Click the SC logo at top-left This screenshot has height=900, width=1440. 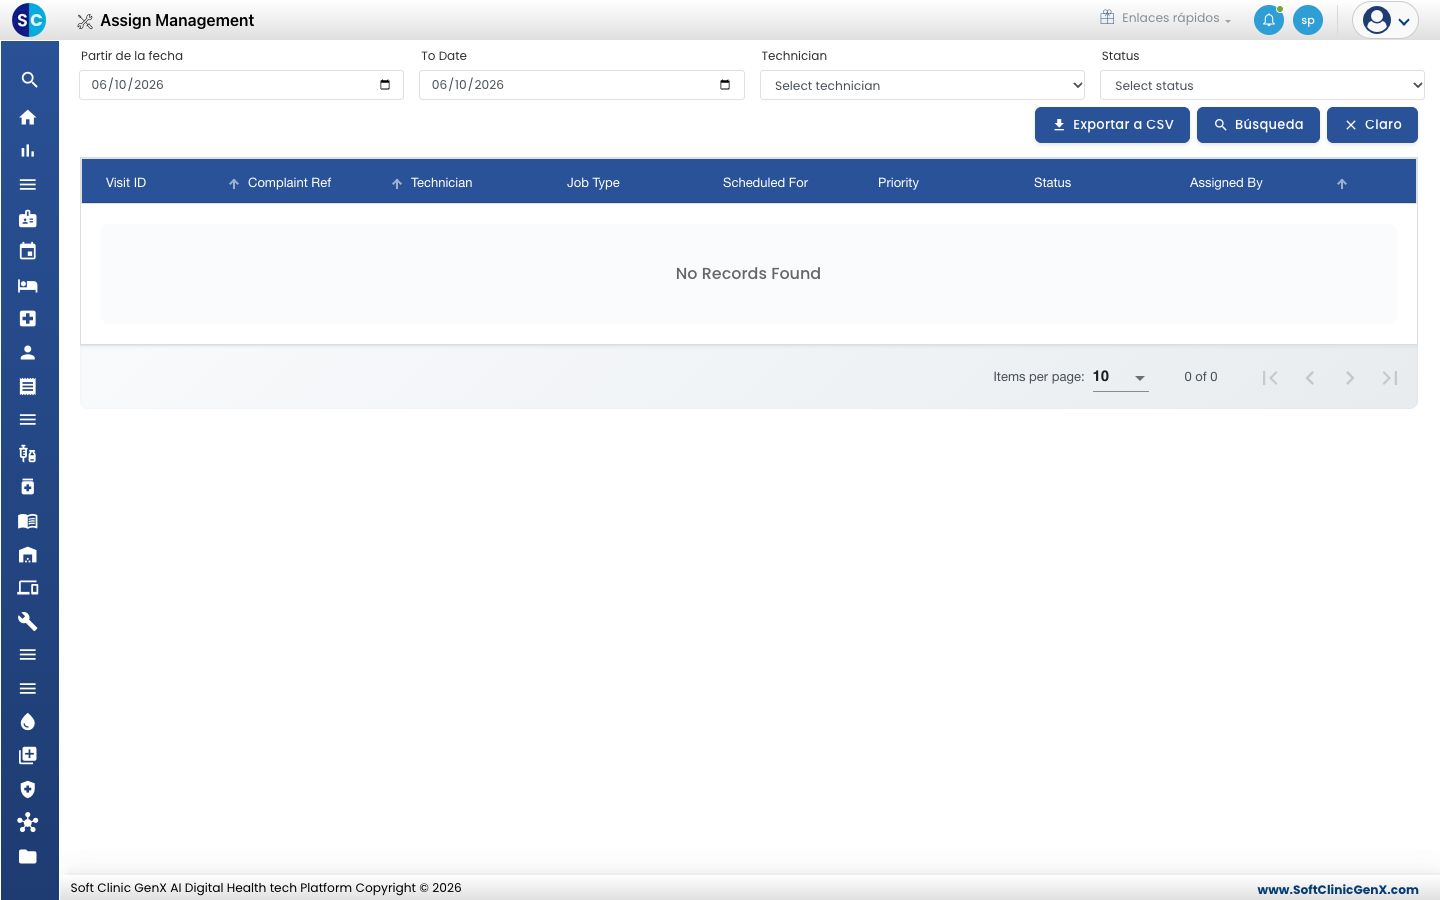[29, 19]
